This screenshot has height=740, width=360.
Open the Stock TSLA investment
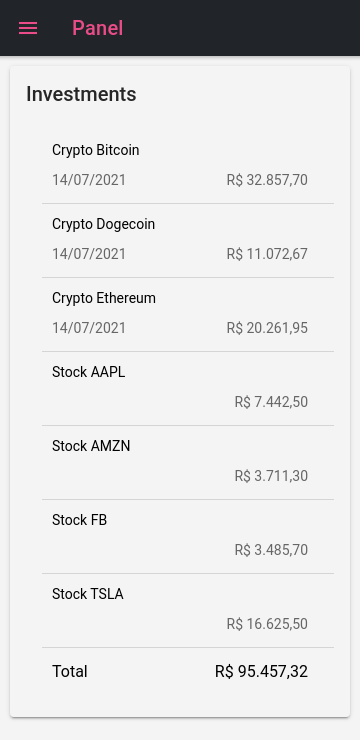(x=188, y=611)
